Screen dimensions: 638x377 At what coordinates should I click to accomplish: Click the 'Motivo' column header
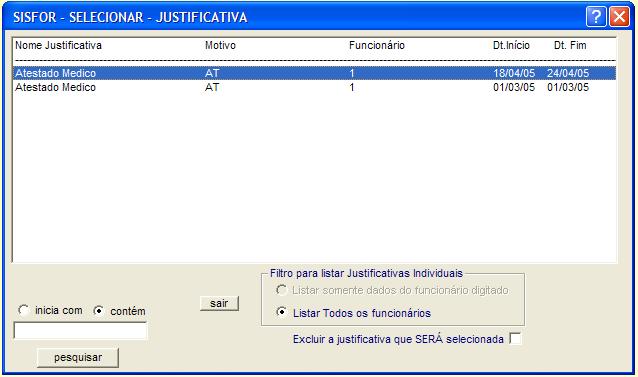click(220, 45)
